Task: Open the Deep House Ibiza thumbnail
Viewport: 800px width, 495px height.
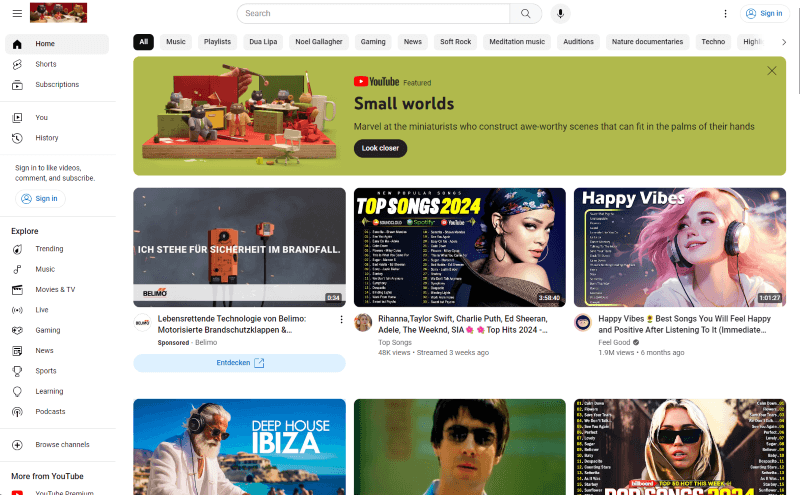Action: click(239, 447)
